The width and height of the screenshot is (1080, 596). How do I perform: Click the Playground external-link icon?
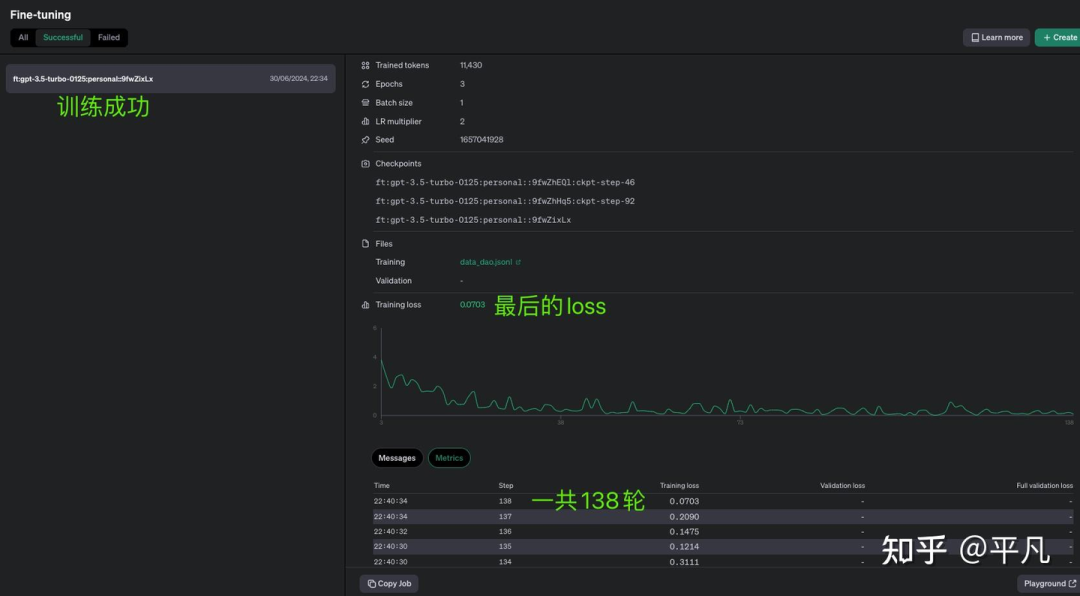[x=1072, y=583]
